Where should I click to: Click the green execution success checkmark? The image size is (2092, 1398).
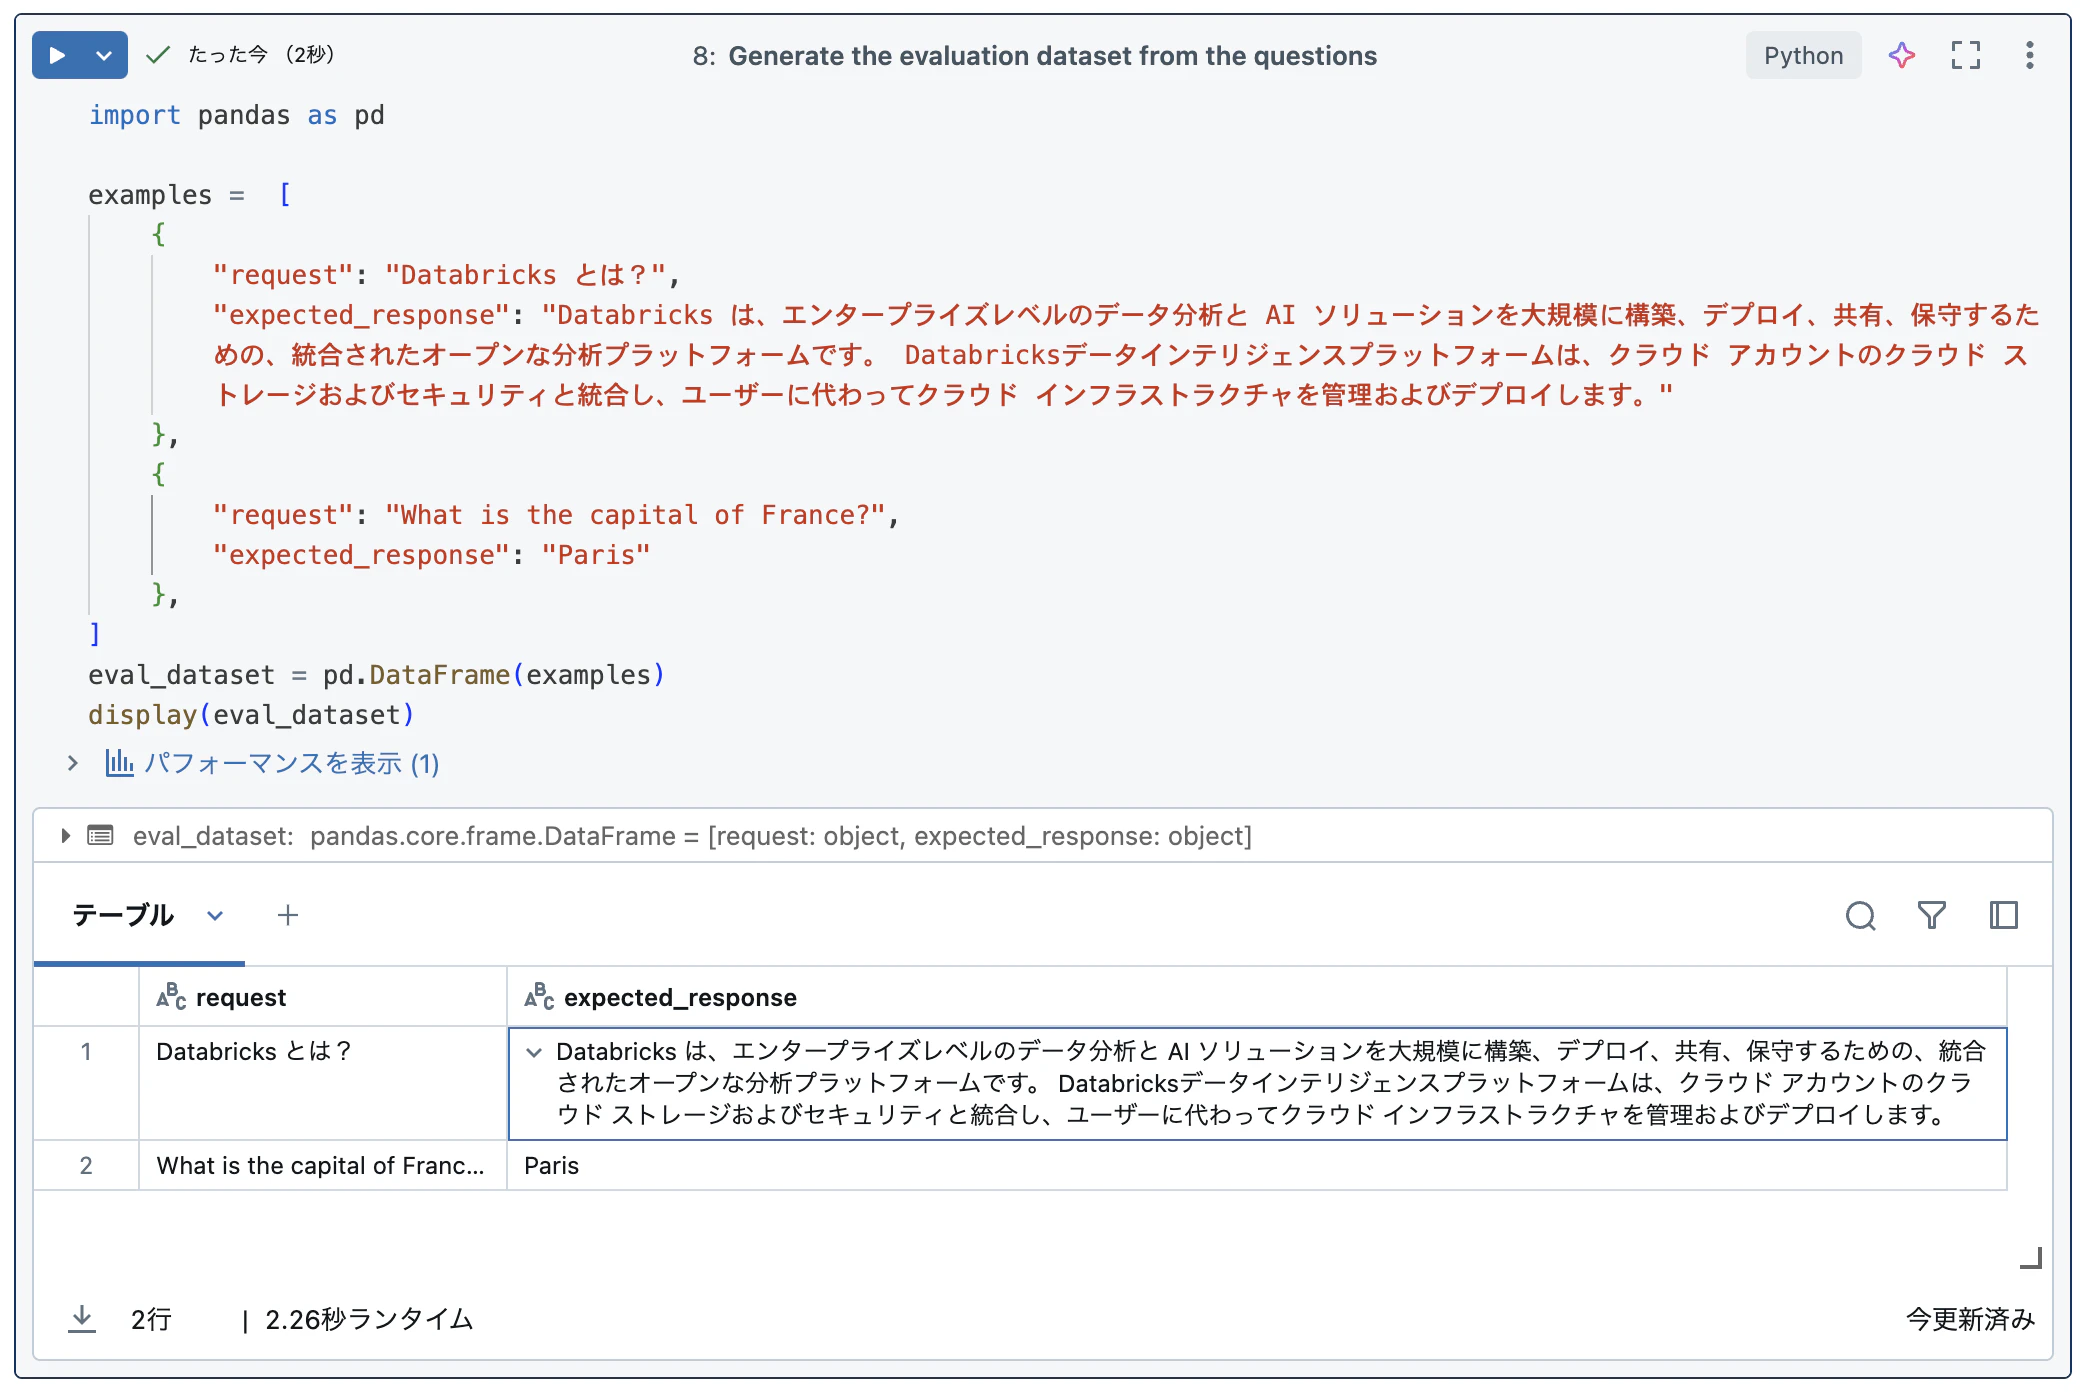point(158,55)
